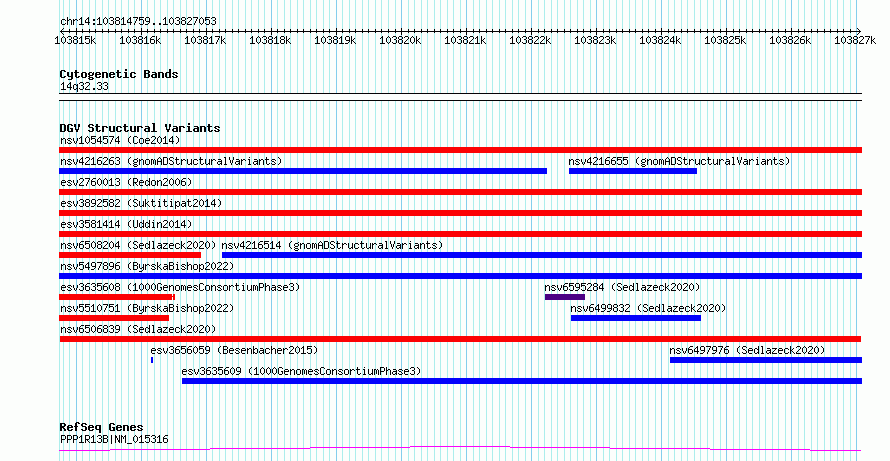Click the 103821k ruler label

465,40
